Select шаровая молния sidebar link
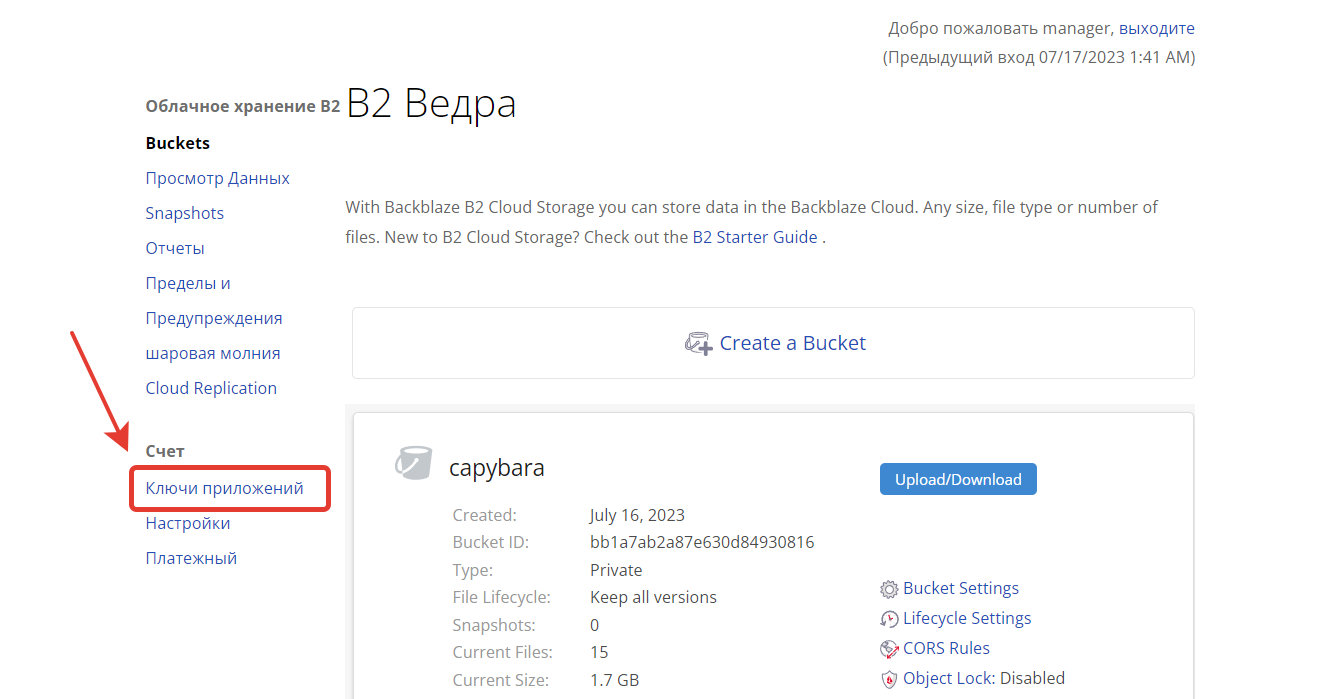The width and height of the screenshot is (1341, 699). tap(213, 353)
